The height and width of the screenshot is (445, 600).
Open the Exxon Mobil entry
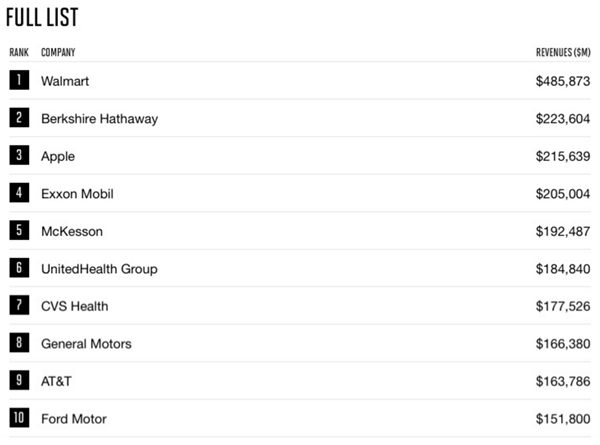(x=77, y=194)
